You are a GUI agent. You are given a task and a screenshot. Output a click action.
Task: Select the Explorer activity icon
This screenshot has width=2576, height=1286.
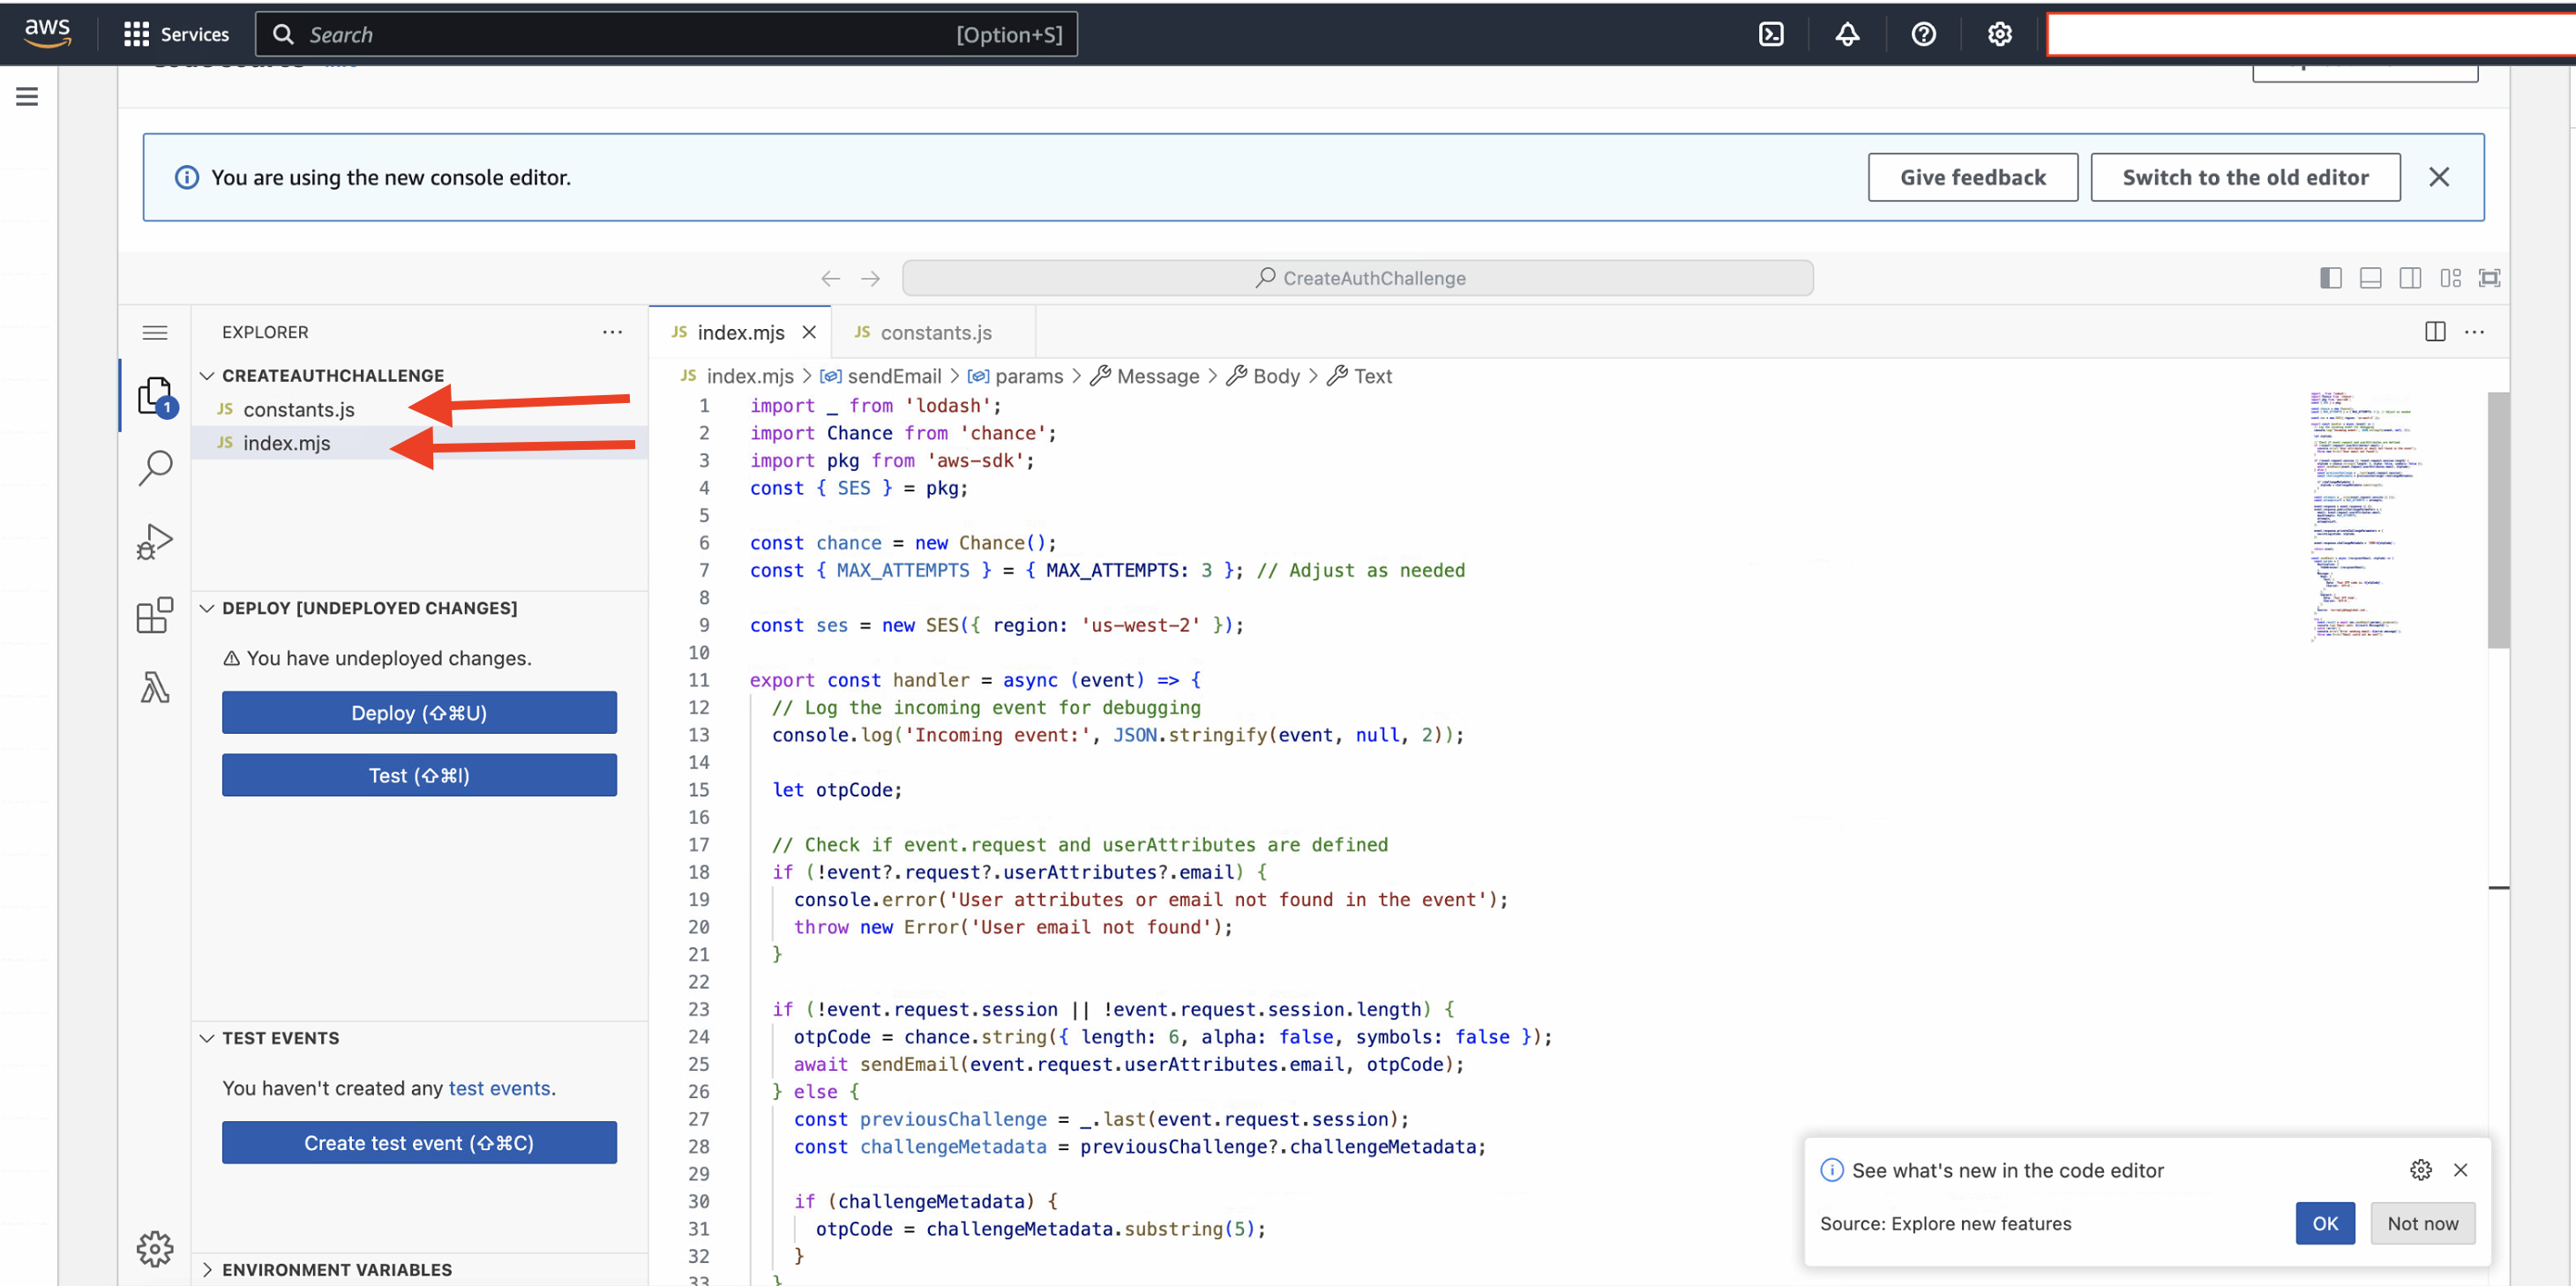click(x=155, y=396)
